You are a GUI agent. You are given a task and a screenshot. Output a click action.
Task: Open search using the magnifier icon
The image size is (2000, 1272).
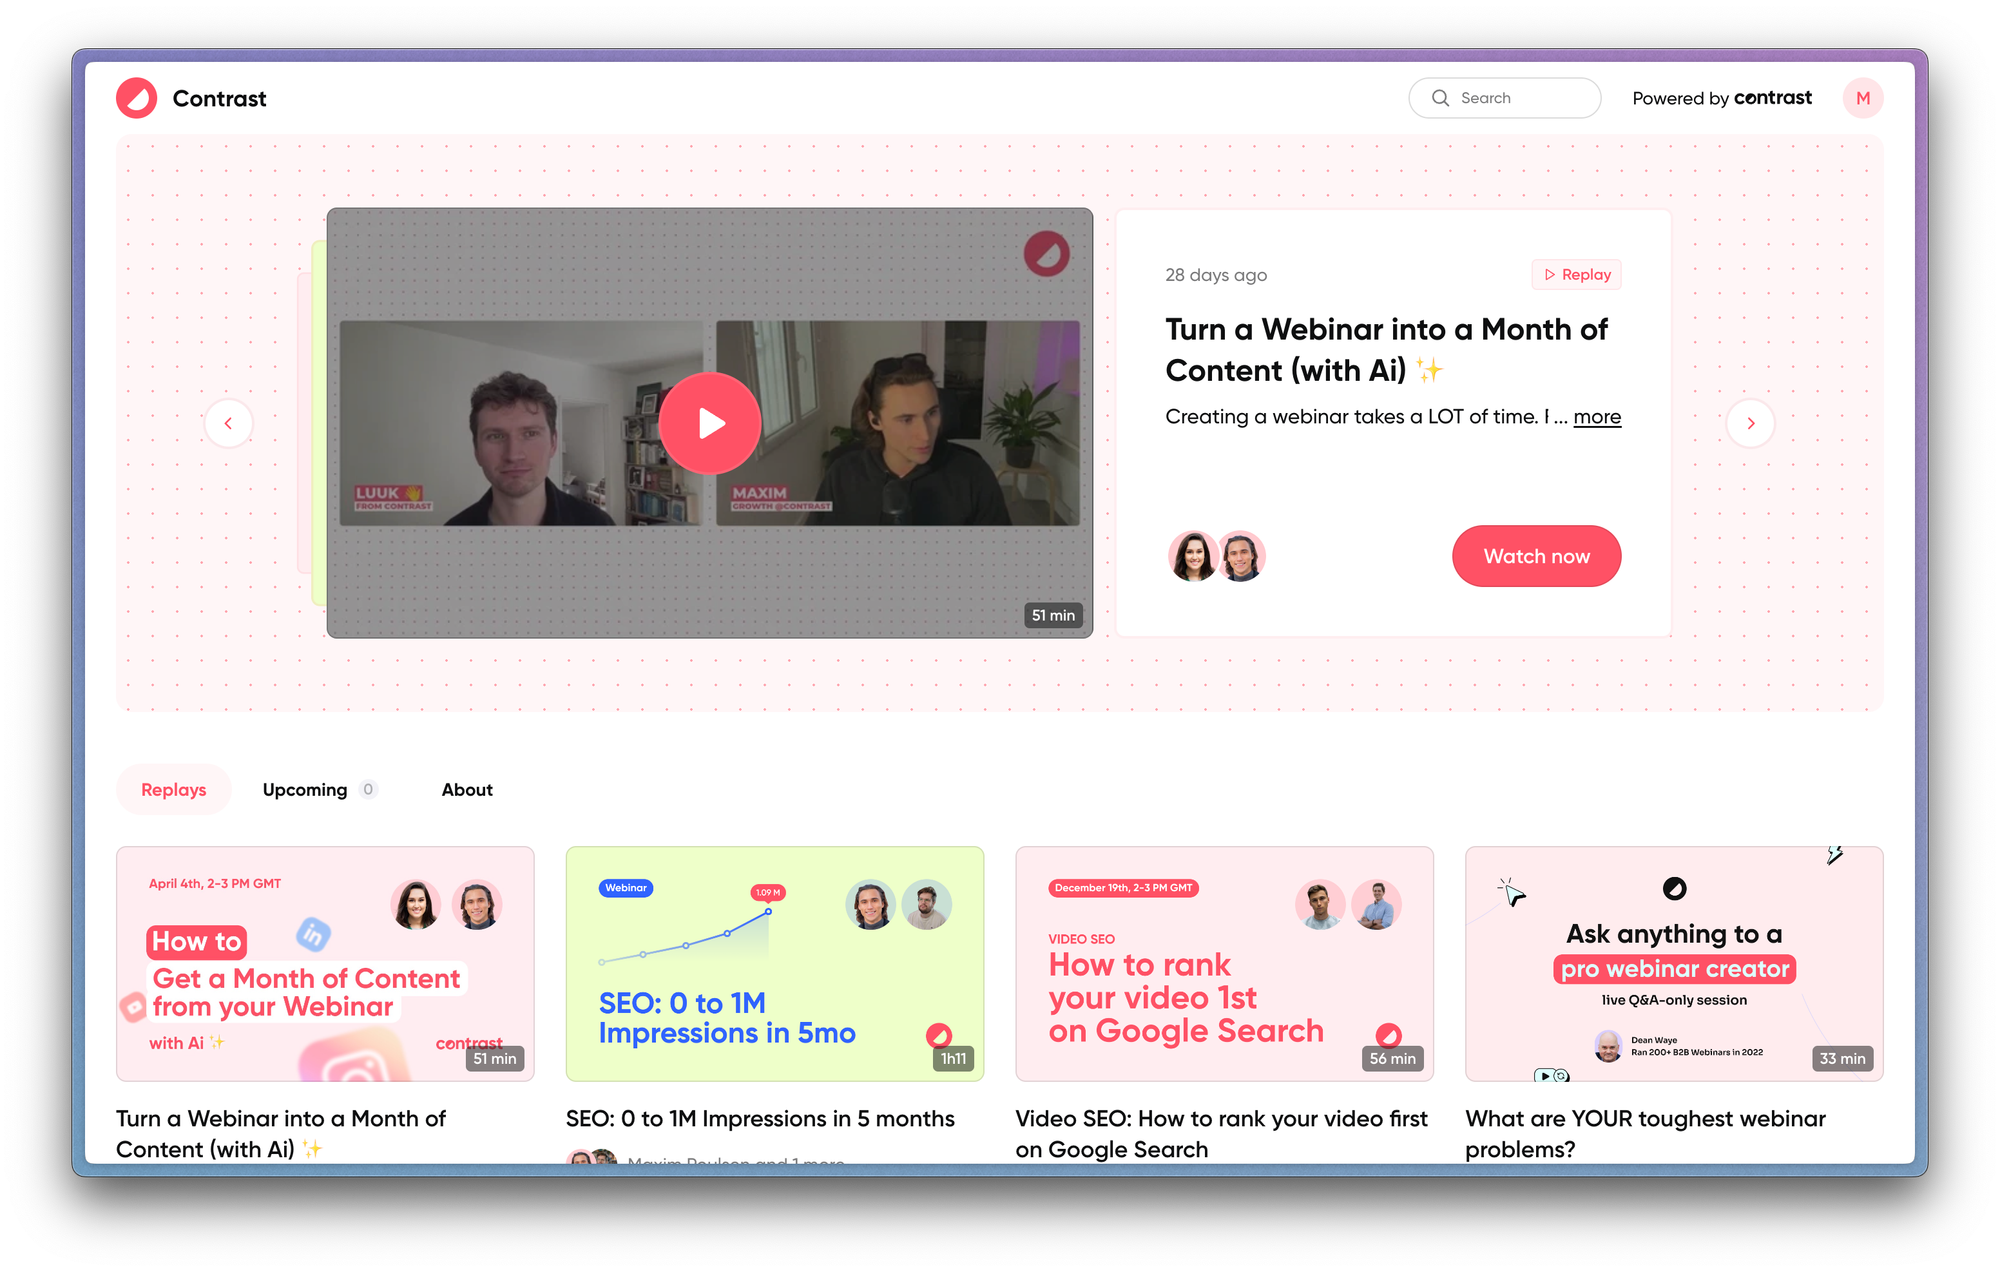(x=1440, y=97)
